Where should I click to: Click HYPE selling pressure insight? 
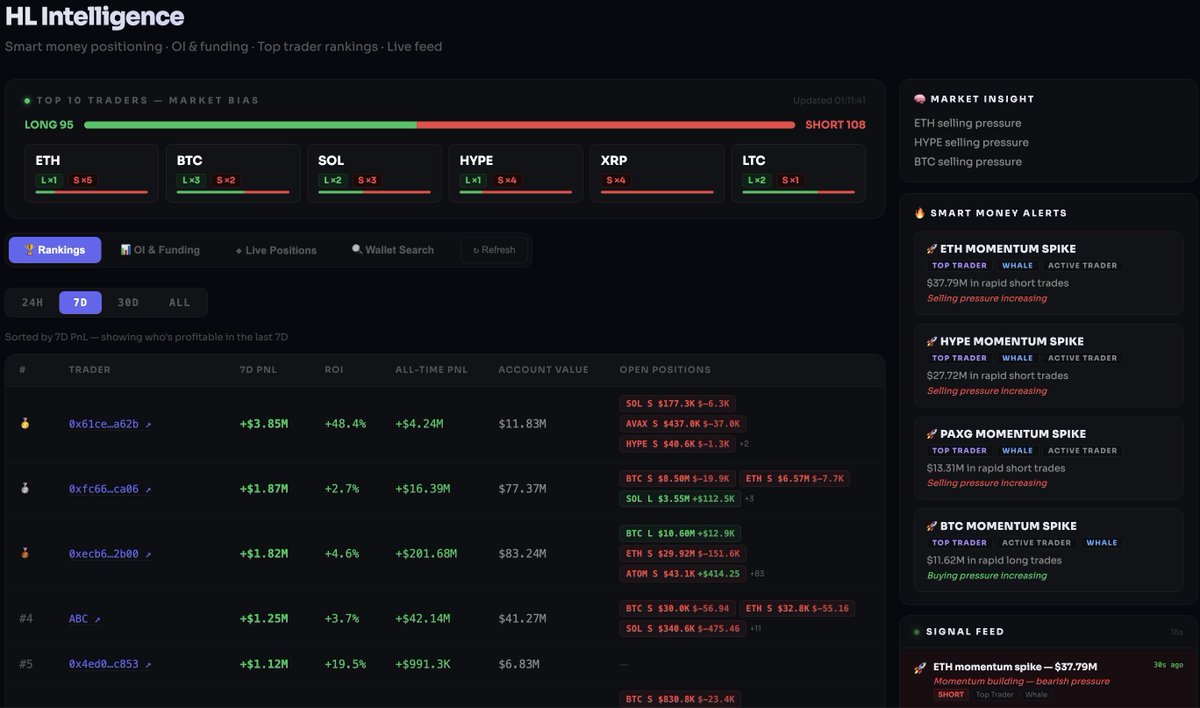pyautogui.click(x=971, y=142)
